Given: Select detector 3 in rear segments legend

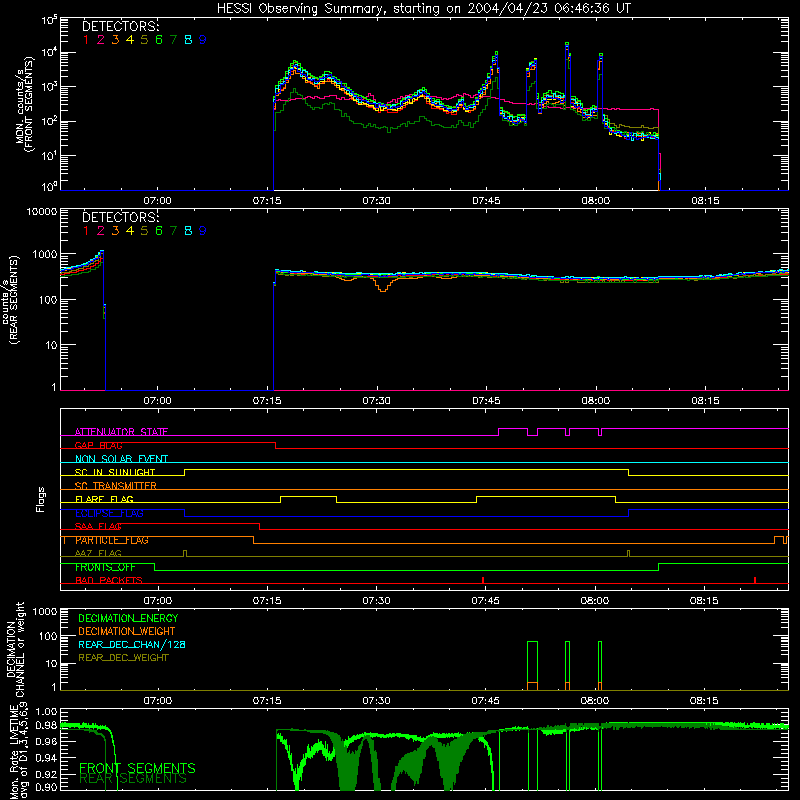Looking at the screenshot, I should point(115,231).
